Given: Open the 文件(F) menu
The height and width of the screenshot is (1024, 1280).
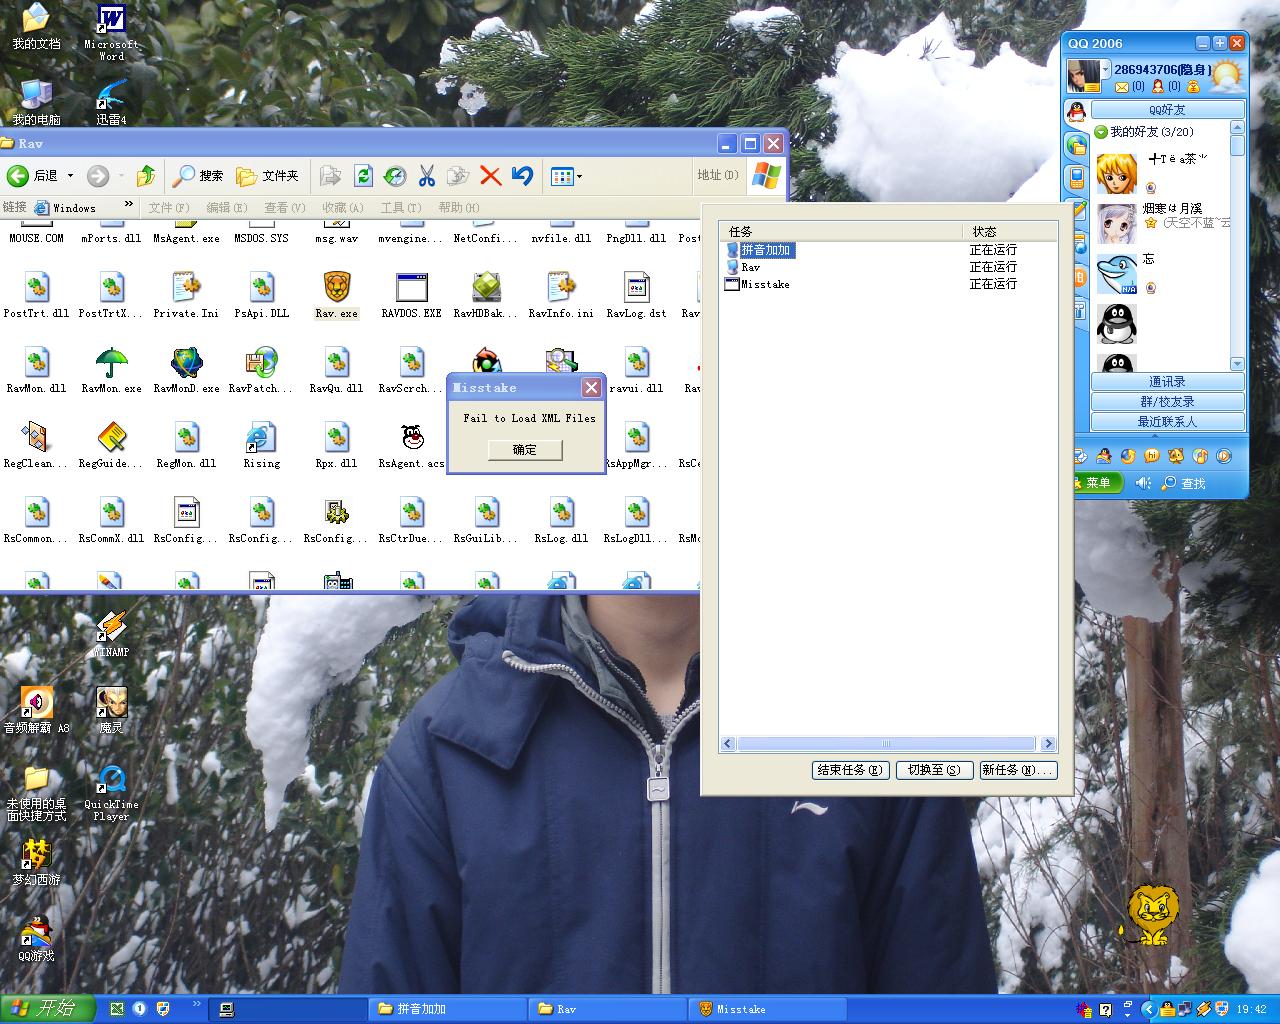Looking at the screenshot, I should 169,208.
